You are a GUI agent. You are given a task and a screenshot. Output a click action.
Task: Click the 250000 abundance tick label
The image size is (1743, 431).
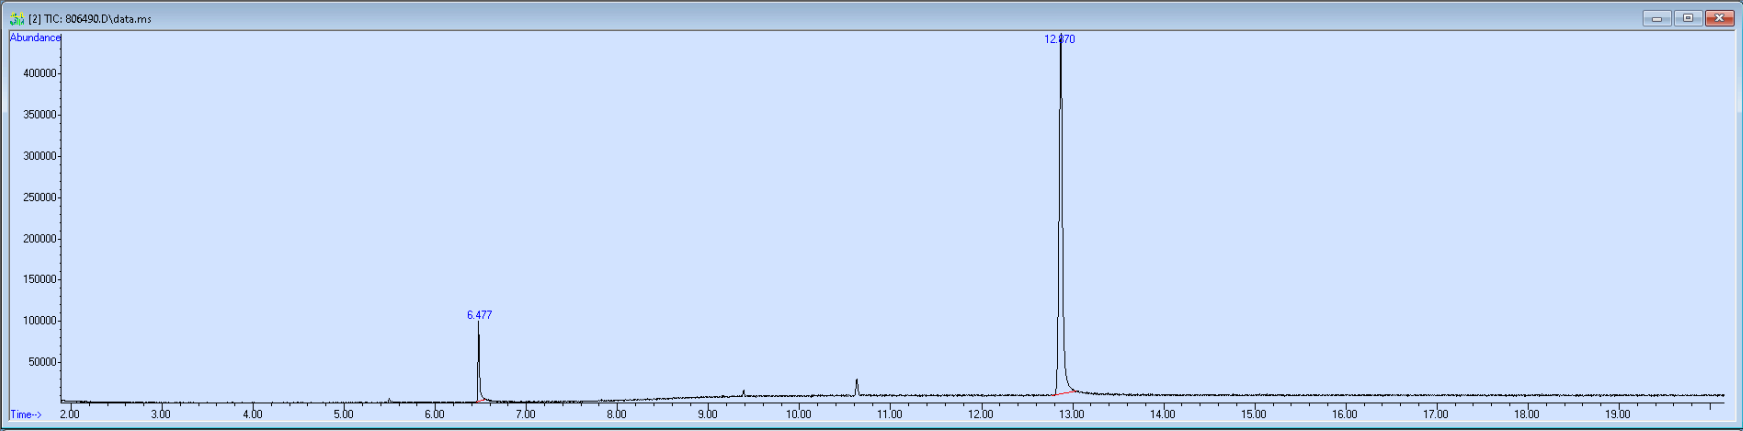click(39, 198)
